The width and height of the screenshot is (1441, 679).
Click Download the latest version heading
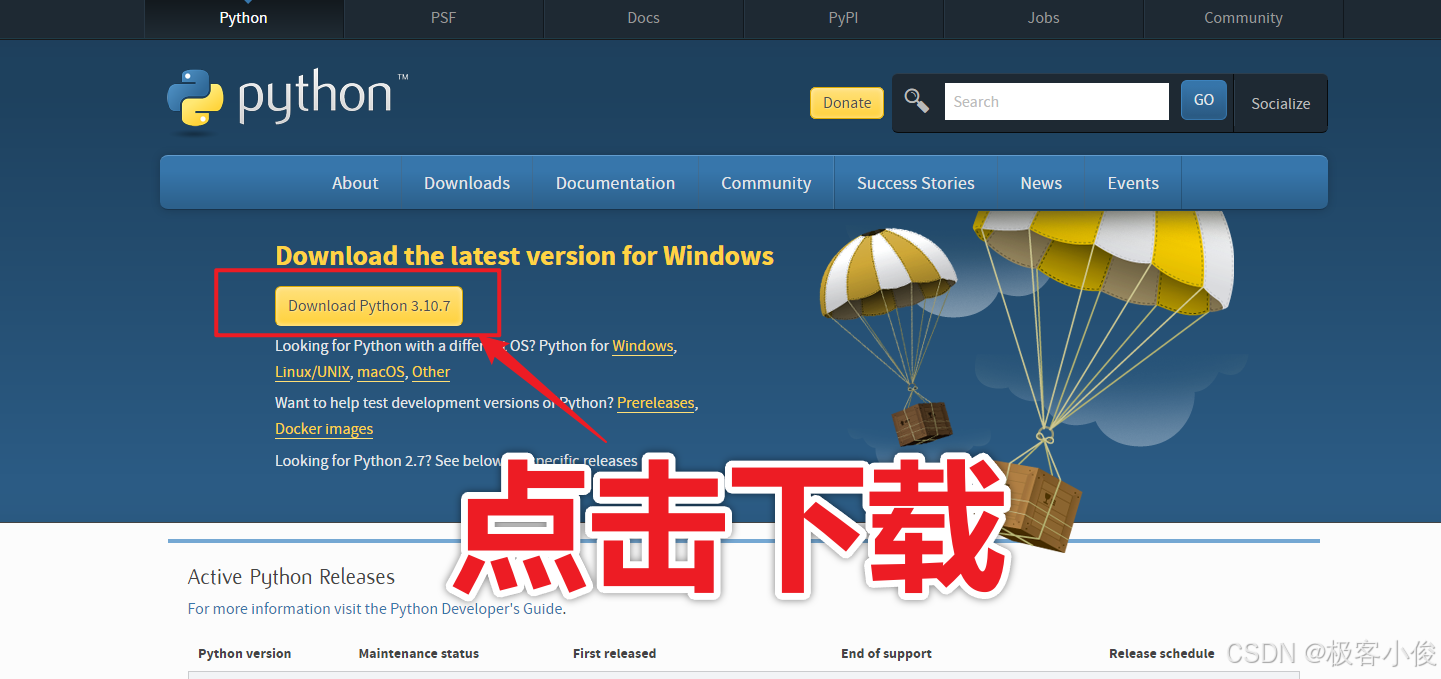[x=524, y=256]
